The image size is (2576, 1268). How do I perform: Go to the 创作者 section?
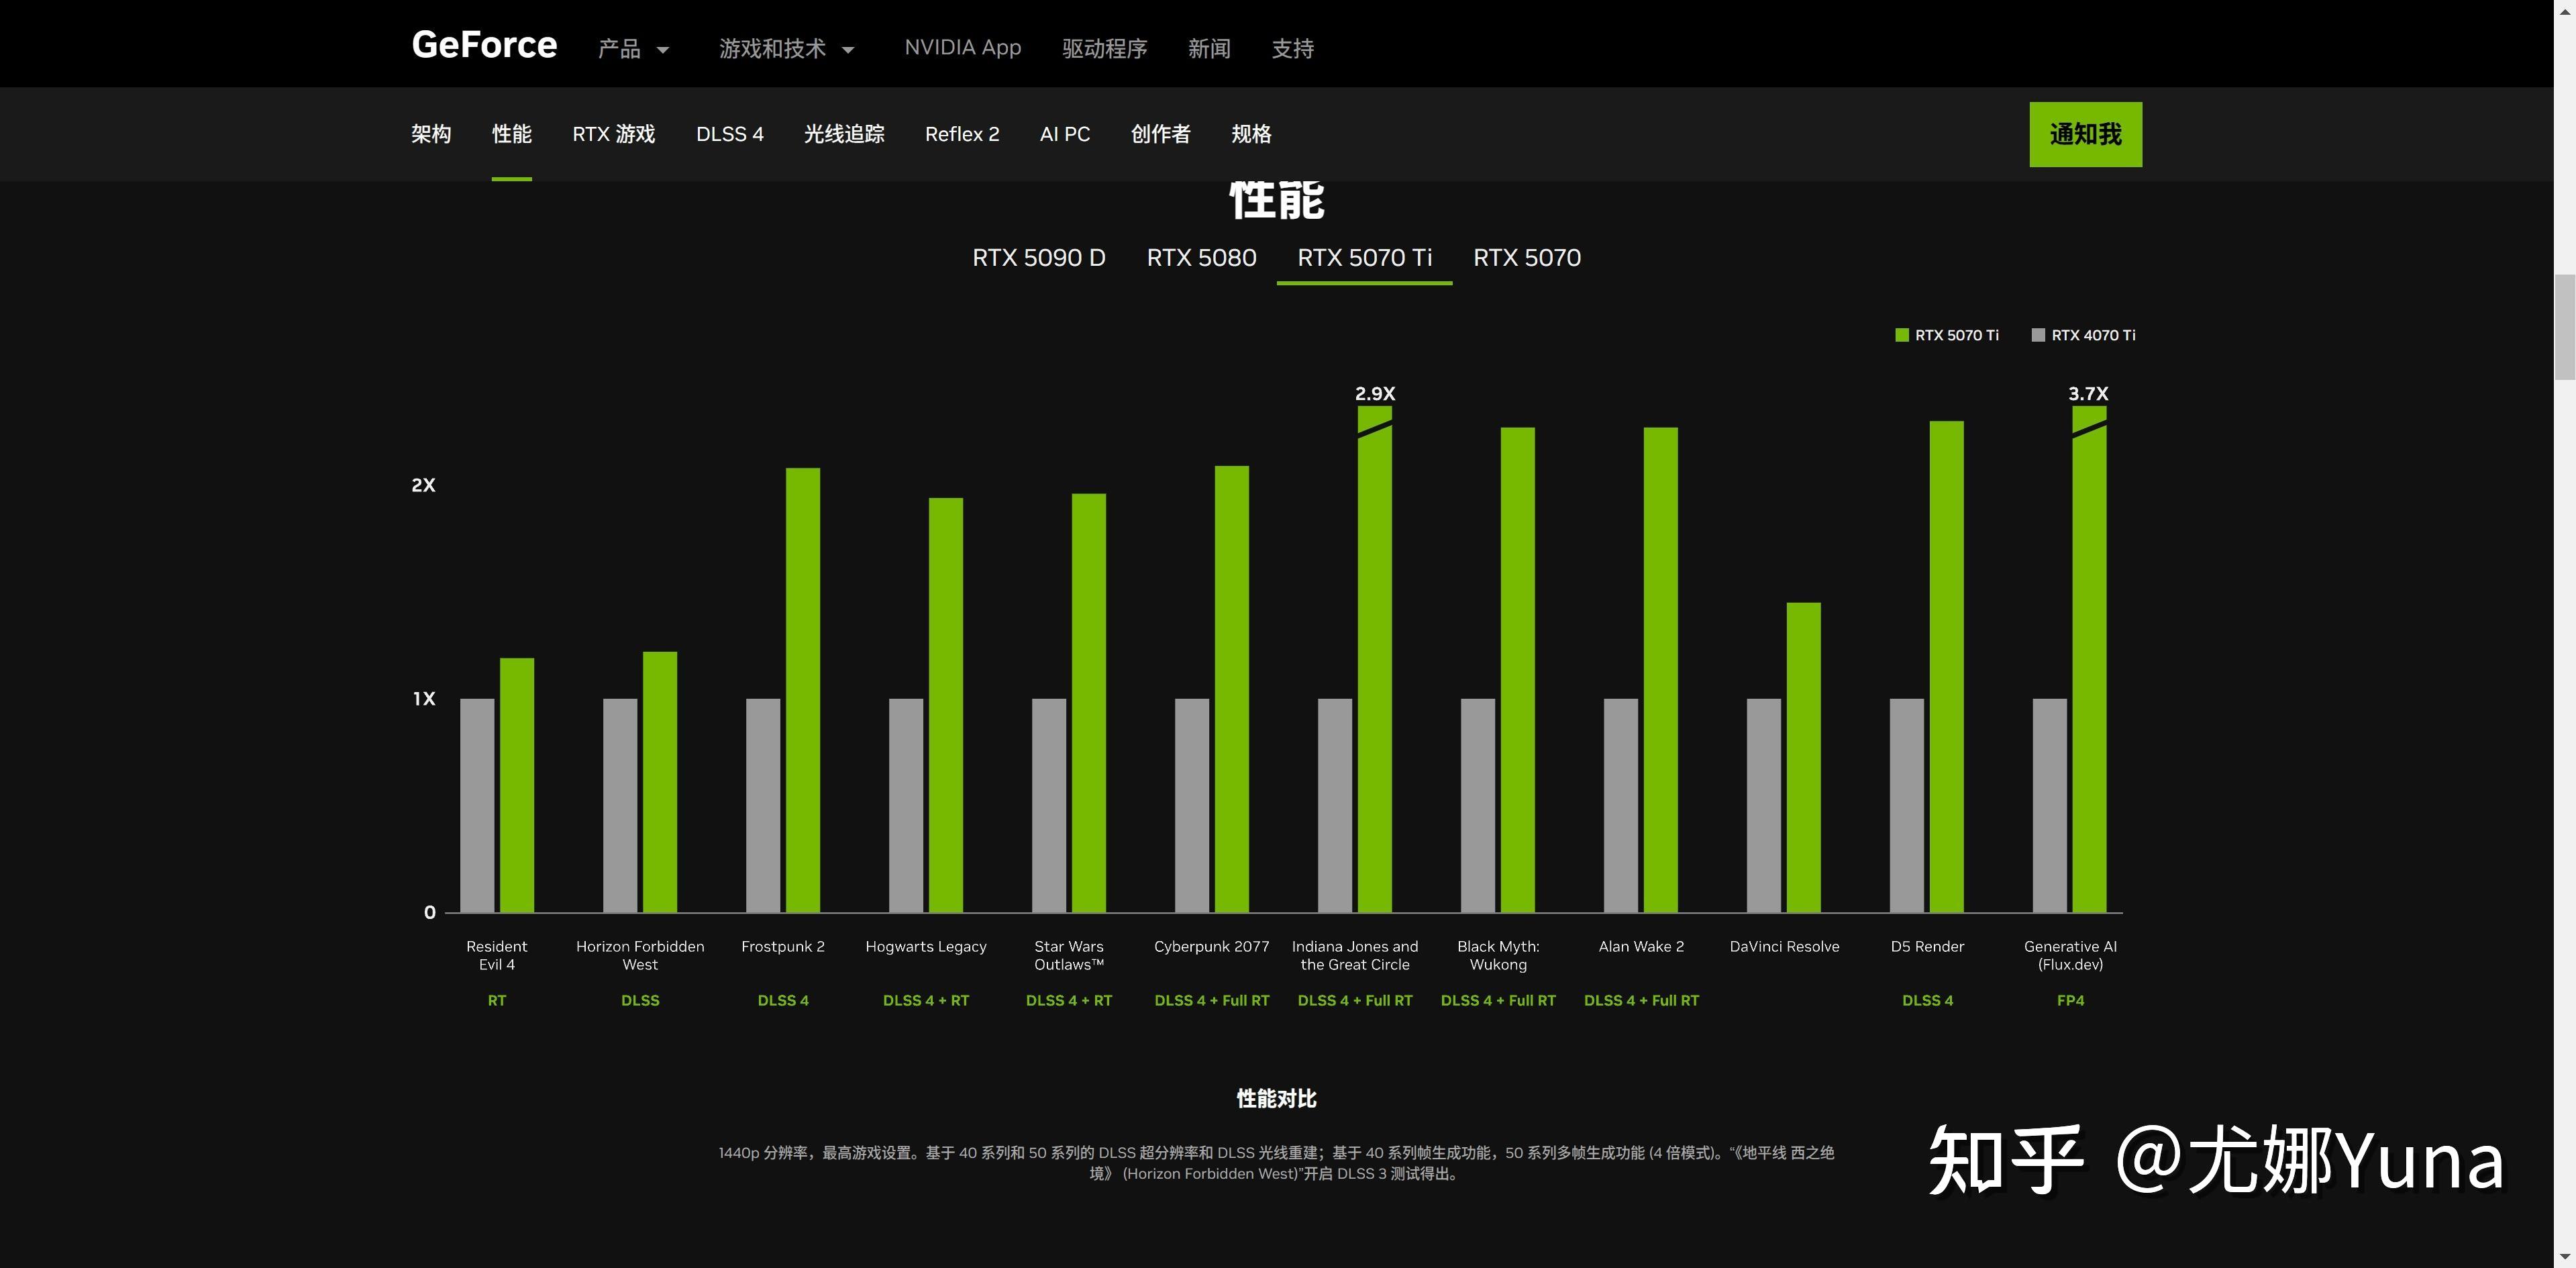[x=1160, y=134]
